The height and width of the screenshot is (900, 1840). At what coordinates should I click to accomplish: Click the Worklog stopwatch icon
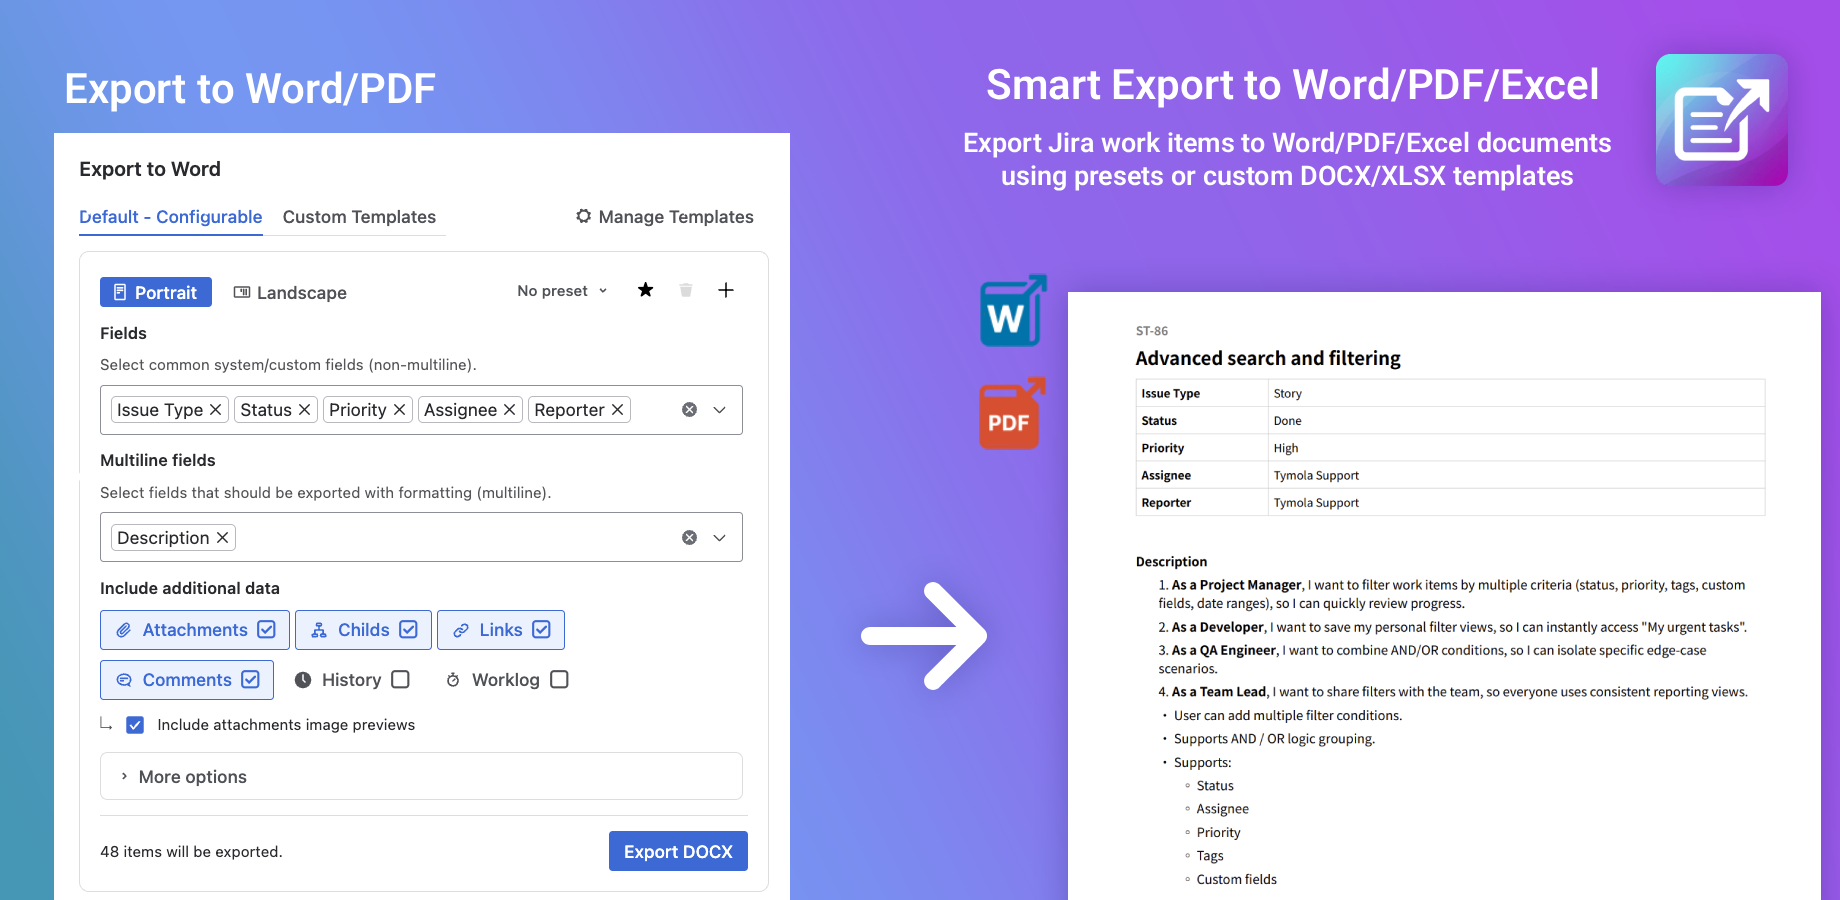[x=453, y=680]
